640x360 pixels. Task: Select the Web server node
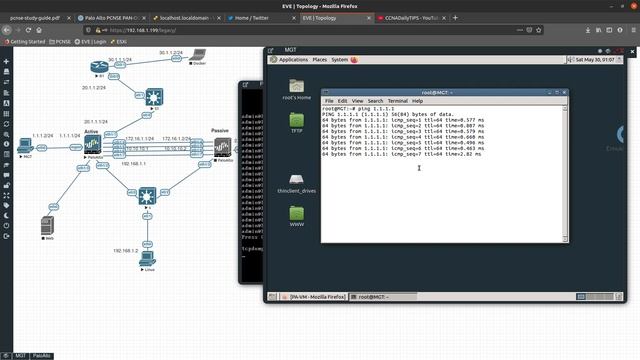[47, 226]
